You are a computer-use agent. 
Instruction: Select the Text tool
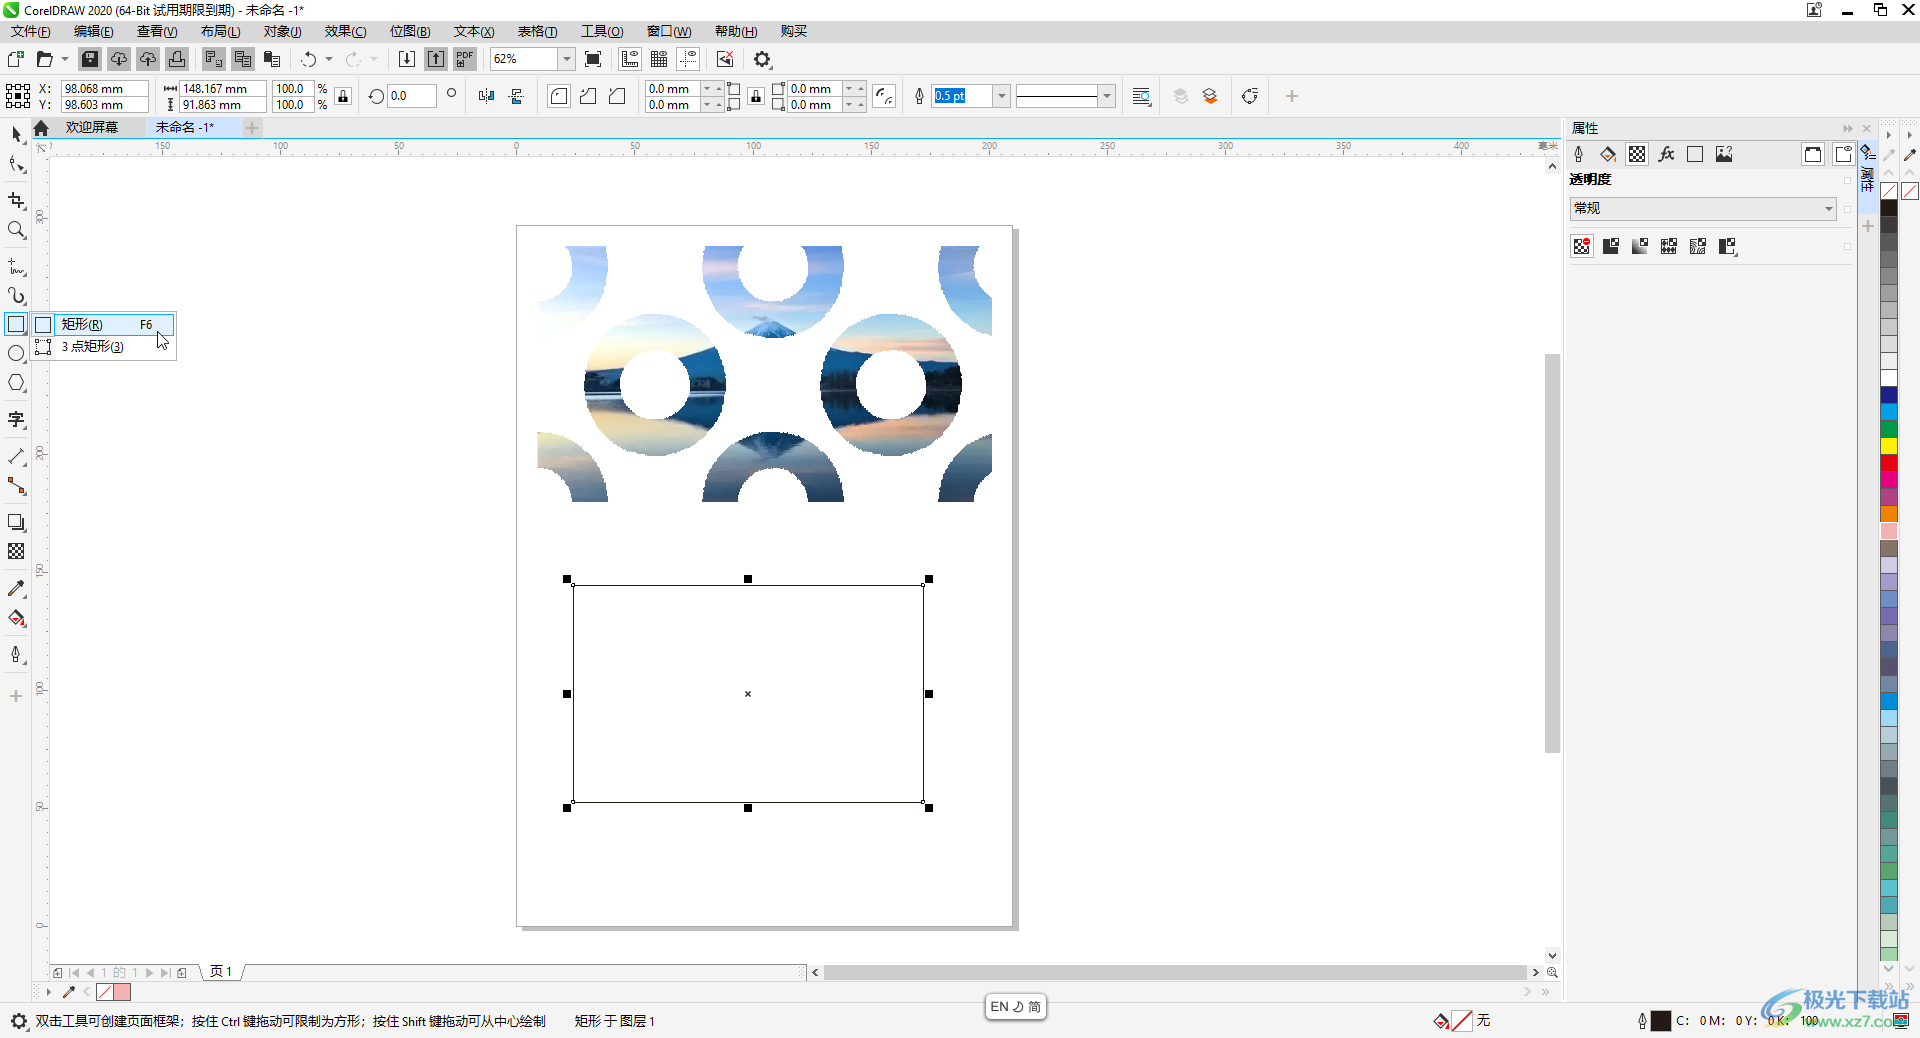click(16, 419)
